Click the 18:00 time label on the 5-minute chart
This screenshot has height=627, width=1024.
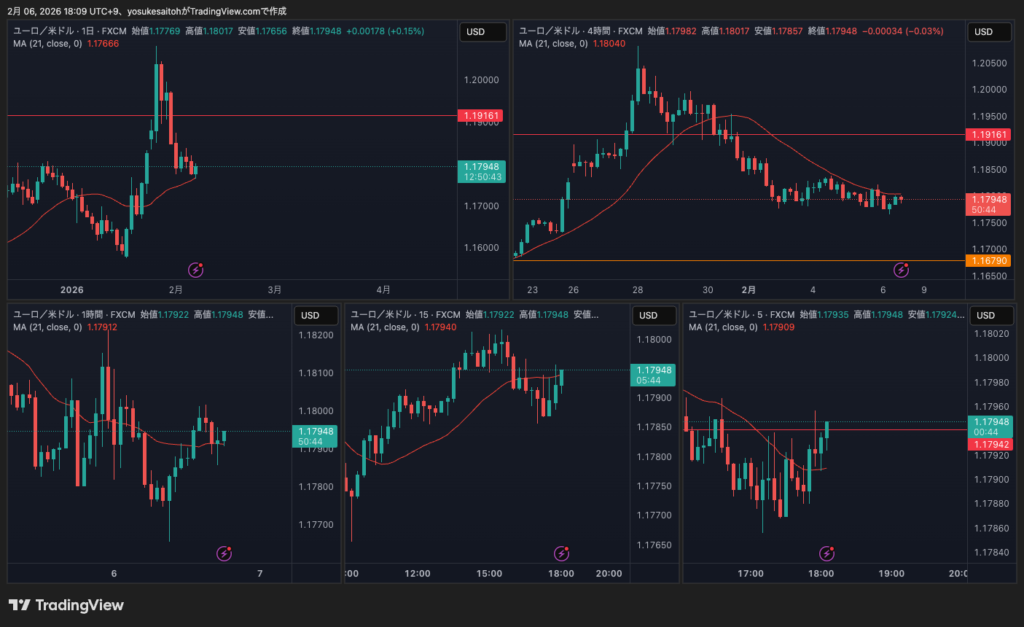coord(821,574)
